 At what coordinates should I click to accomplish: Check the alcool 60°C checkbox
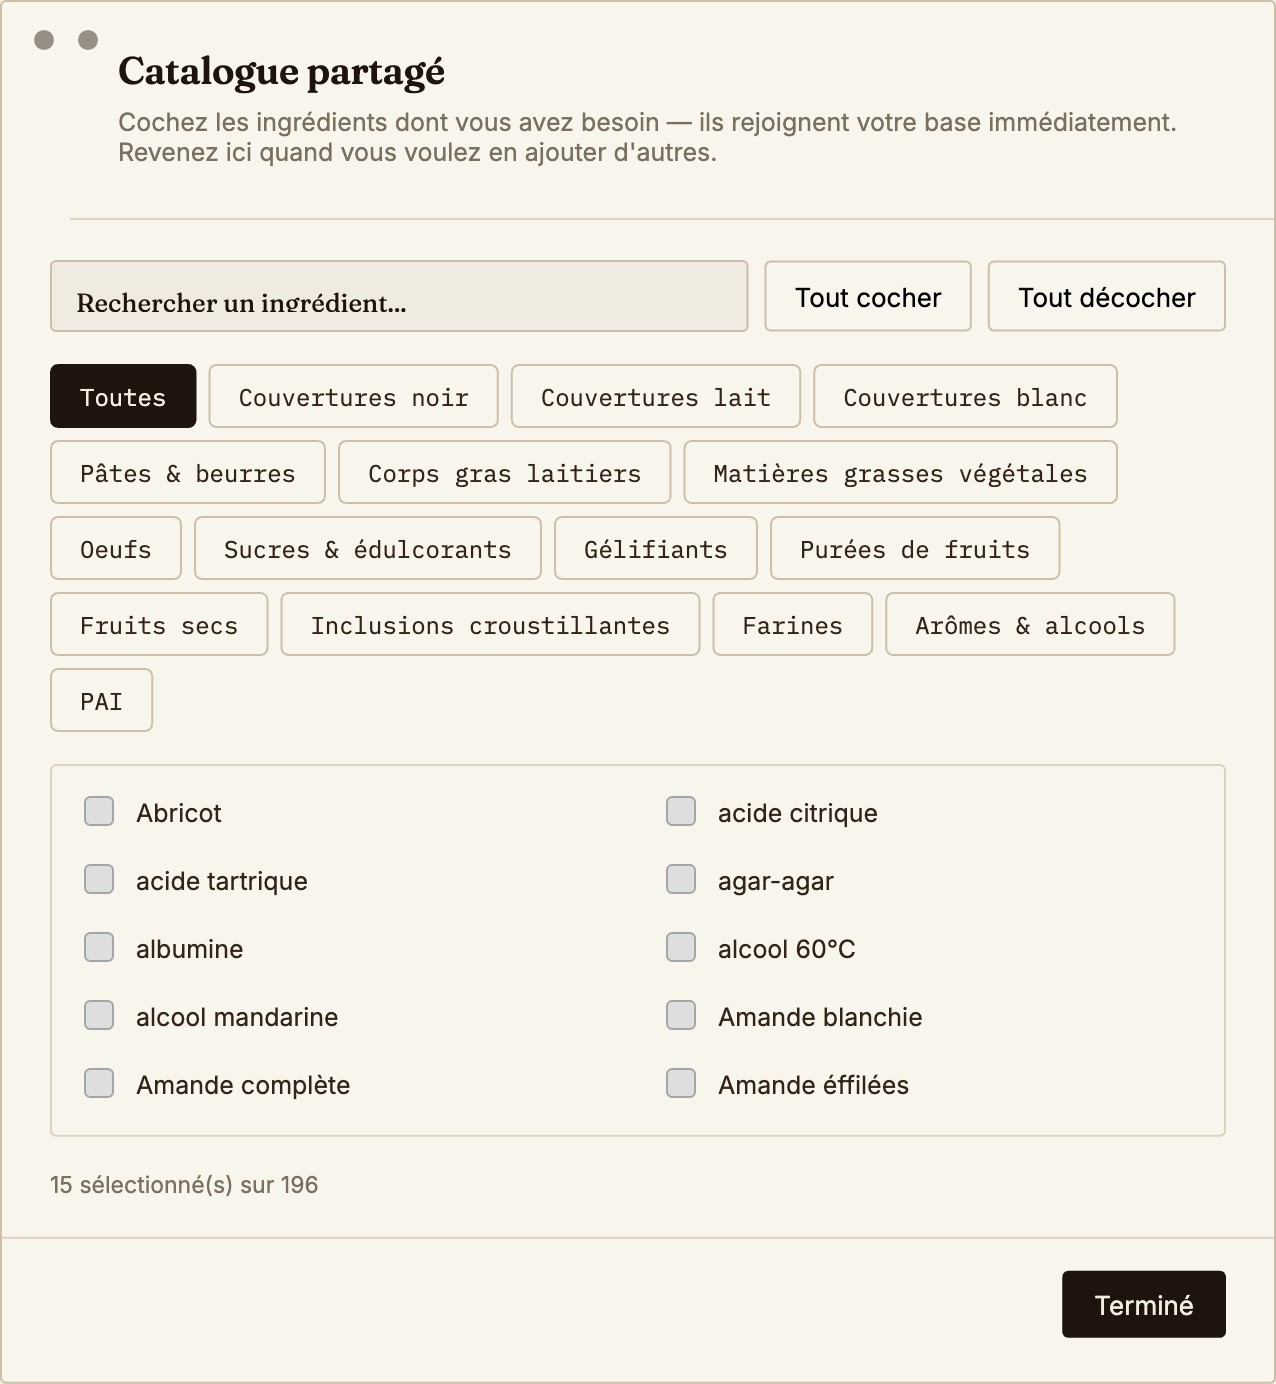[681, 947]
